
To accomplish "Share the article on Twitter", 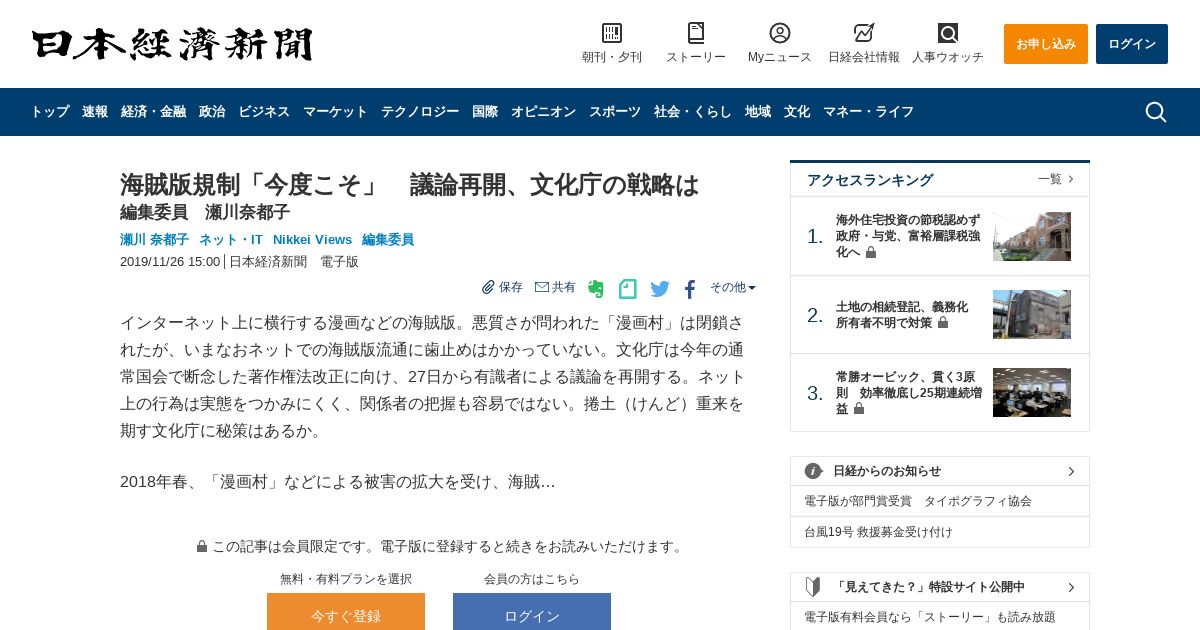I will point(660,289).
